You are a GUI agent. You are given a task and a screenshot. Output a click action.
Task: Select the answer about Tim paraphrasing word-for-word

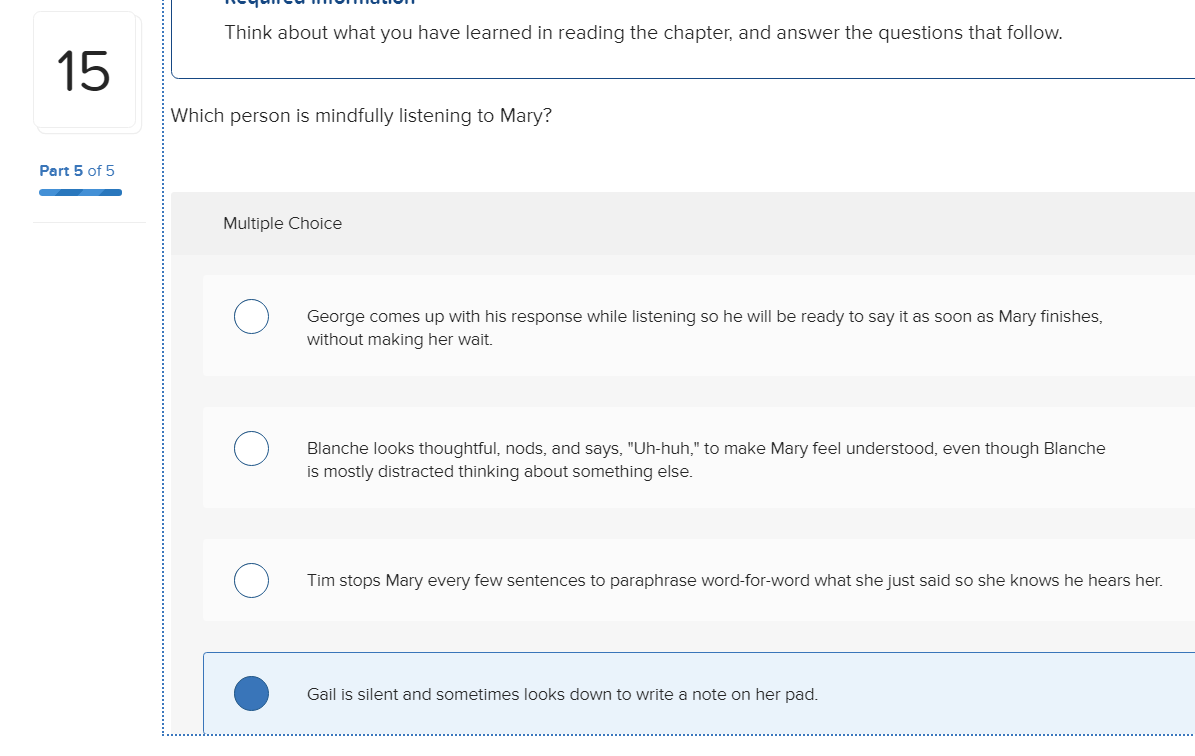coord(733,580)
